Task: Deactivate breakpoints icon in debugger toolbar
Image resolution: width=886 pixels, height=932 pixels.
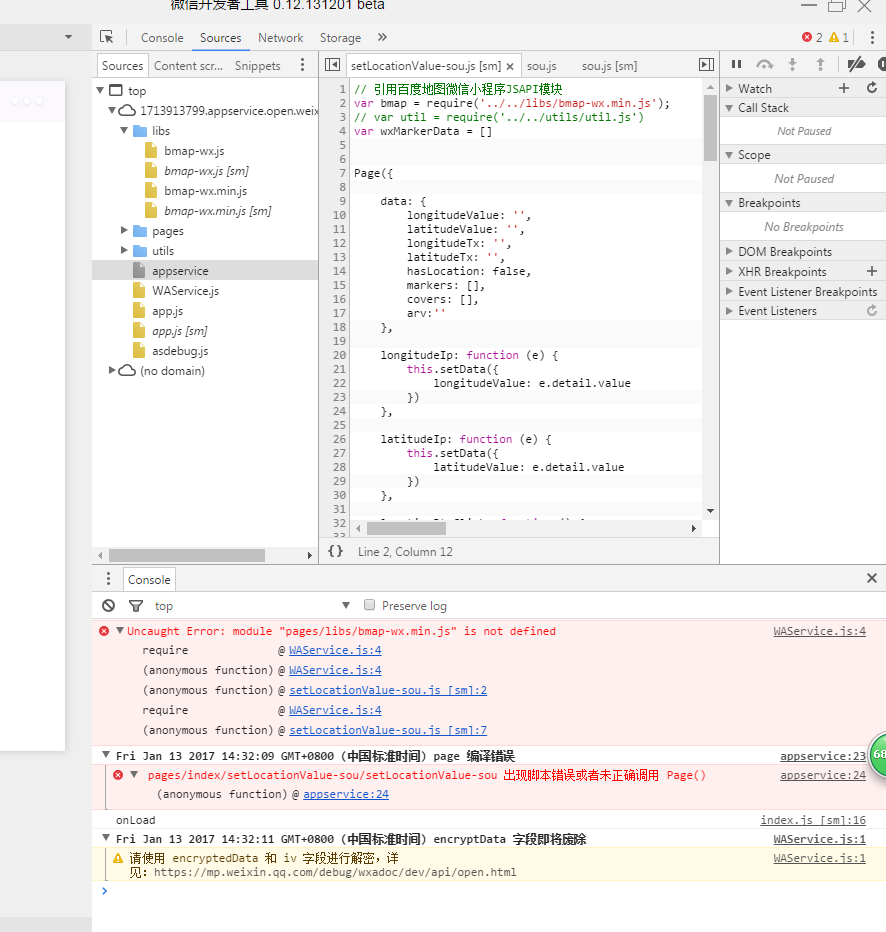Action: (x=855, y=65)
